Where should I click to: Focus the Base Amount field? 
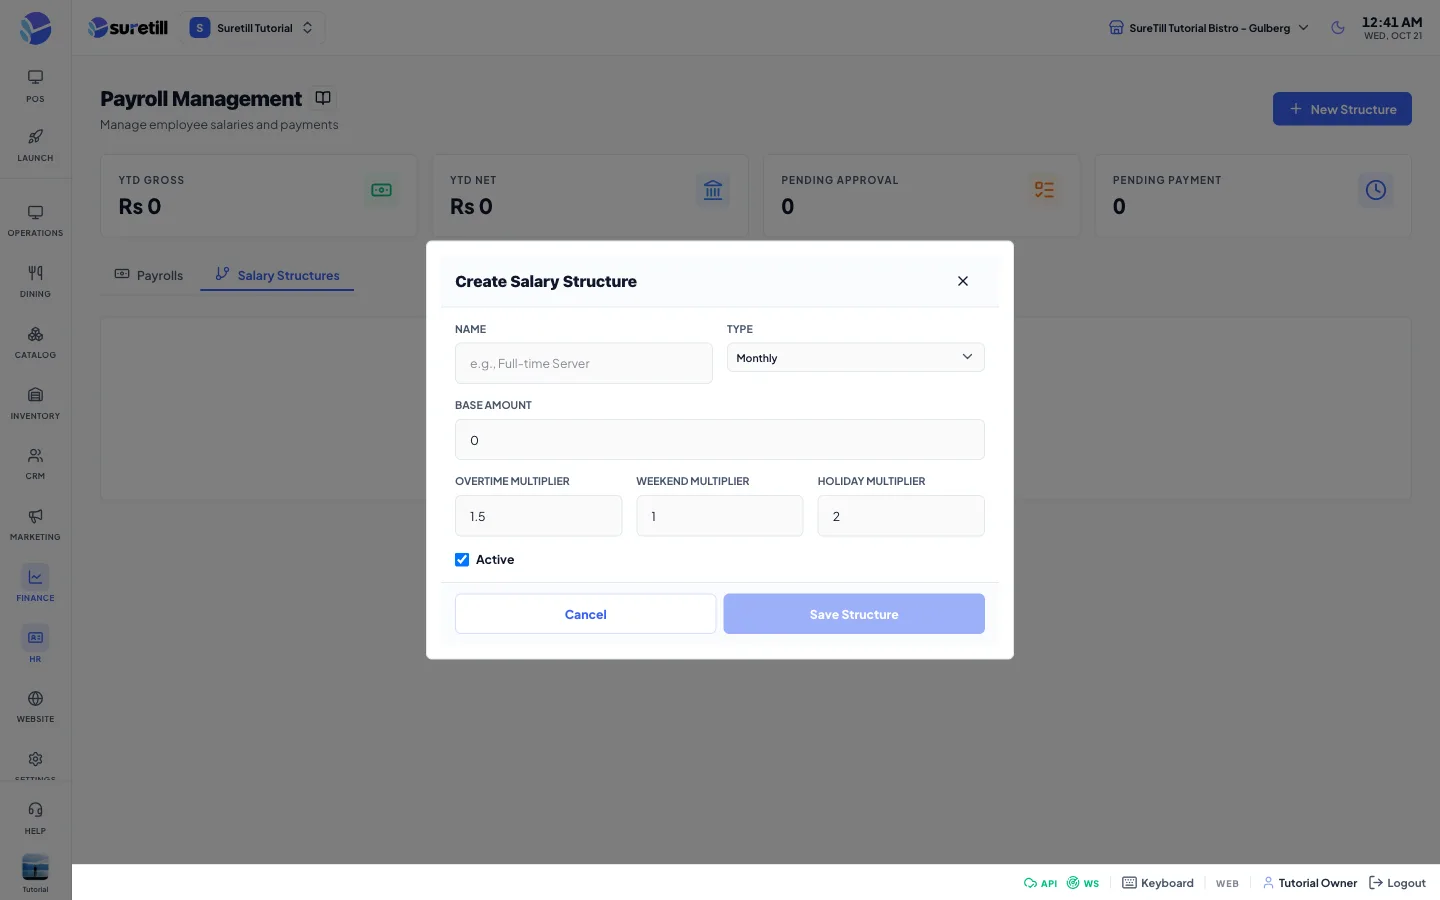(720, 440)
